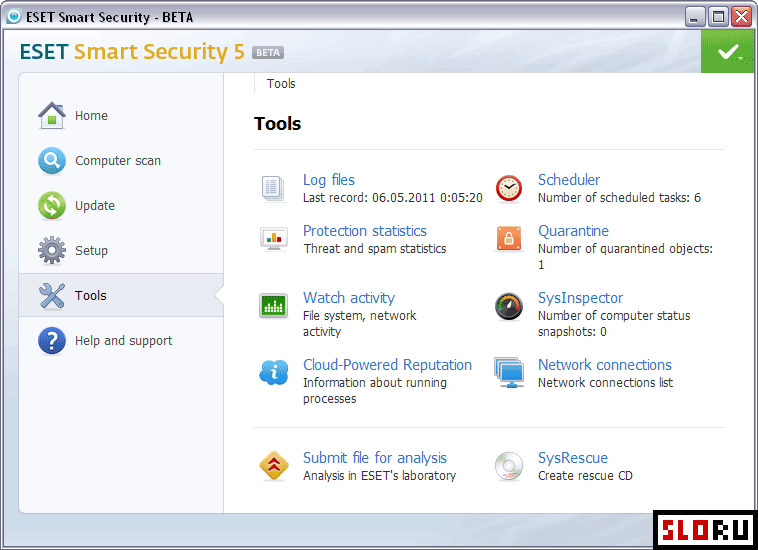The height and width of the screenshot is (550, 758).
Task: Click the green Update arrows icon
Action: 52,205
